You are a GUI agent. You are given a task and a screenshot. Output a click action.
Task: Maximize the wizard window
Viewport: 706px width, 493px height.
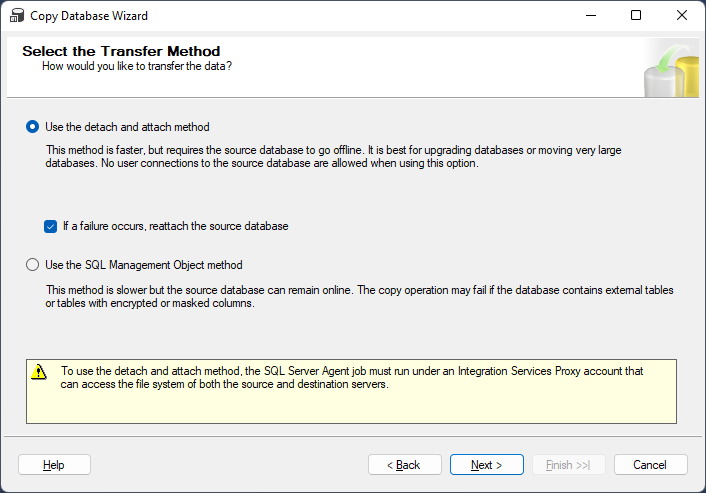click(636, 16)
